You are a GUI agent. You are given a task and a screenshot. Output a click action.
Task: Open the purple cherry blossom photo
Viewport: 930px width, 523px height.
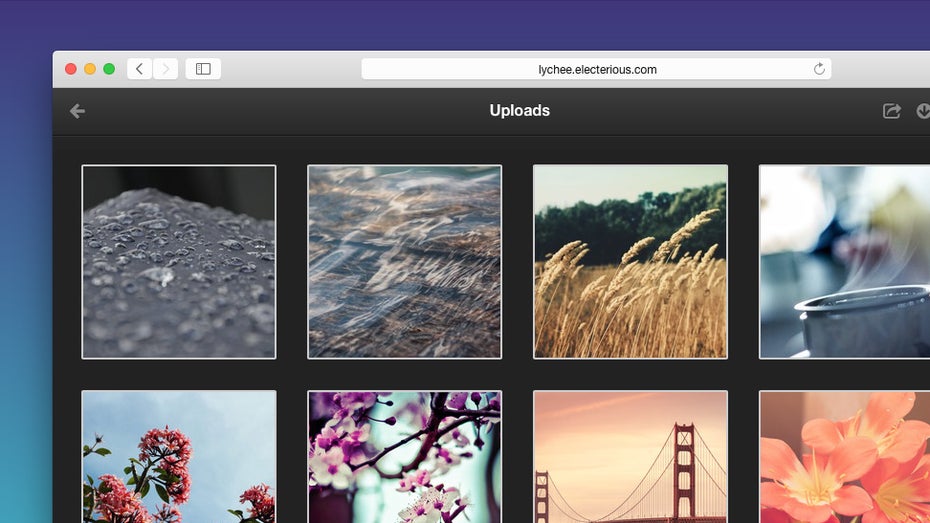(405, 457)
